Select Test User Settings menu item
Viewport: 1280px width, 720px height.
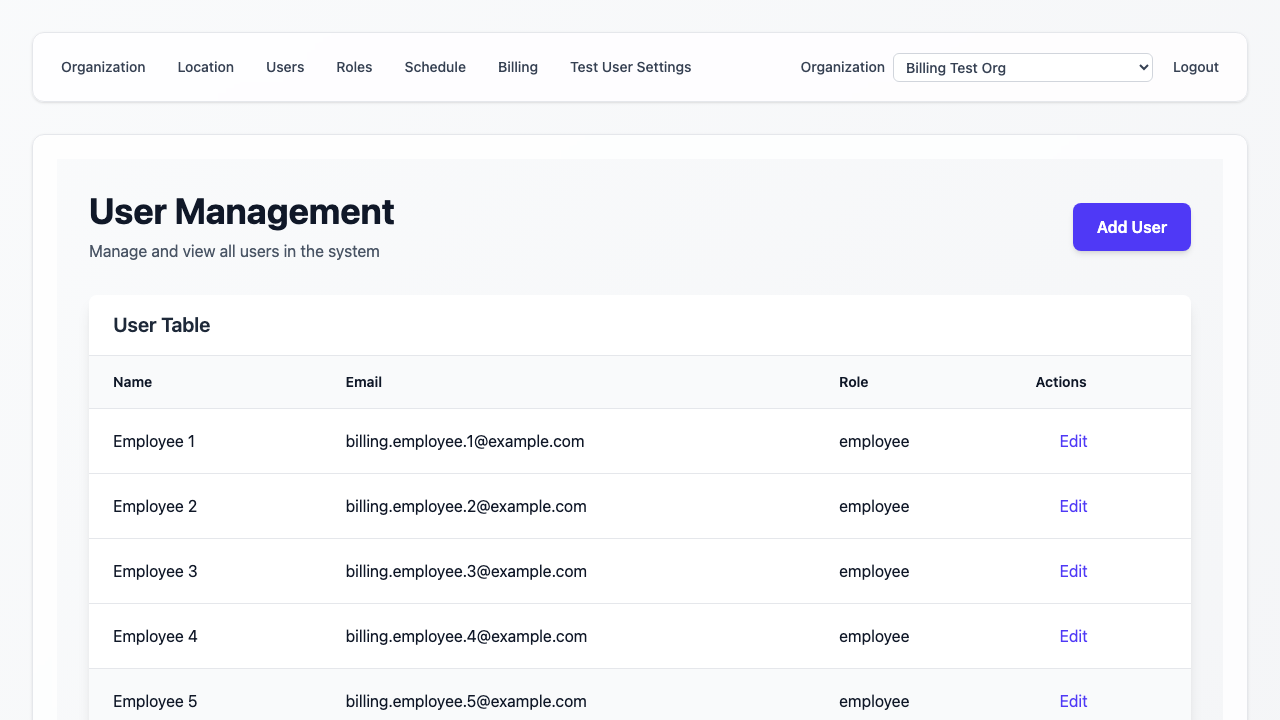click(630, 67)
